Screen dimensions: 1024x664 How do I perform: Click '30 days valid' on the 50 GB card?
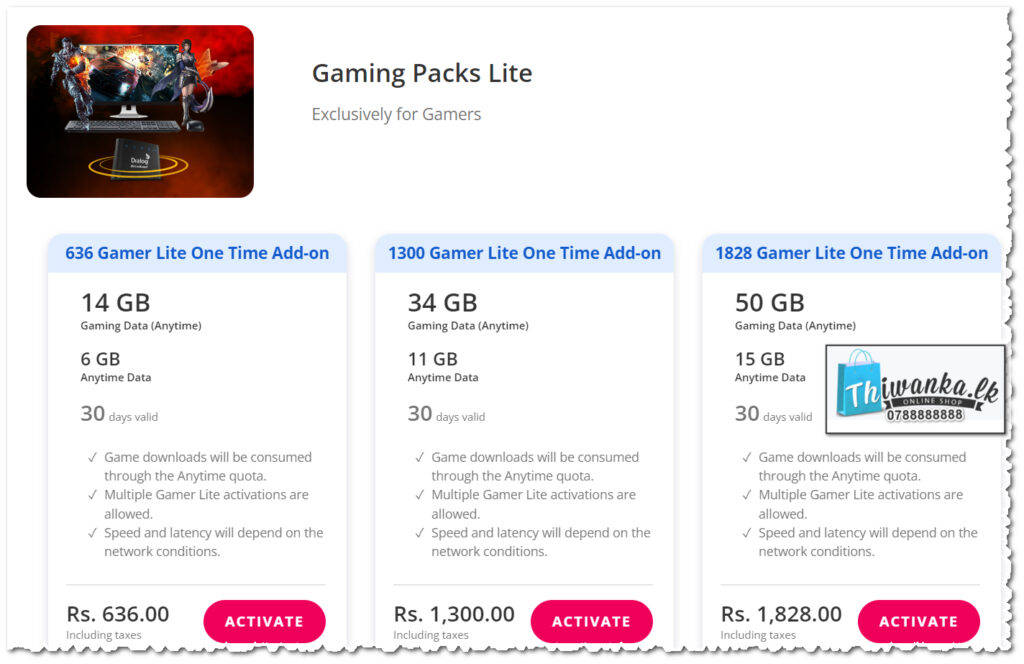point(774,415)
